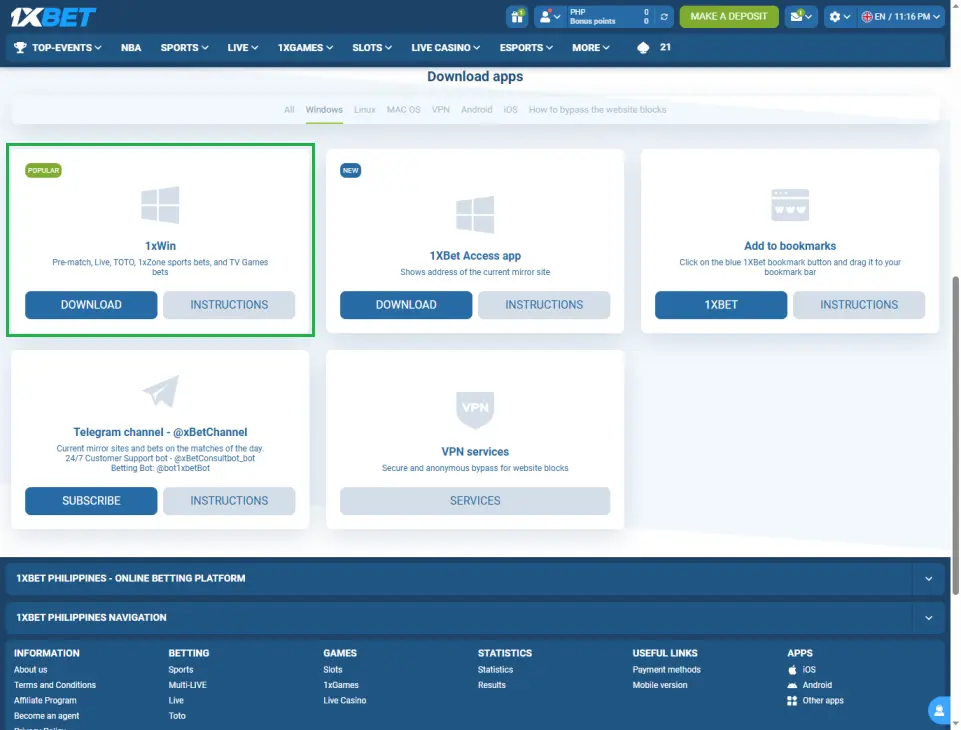Screen dimensions: 961x730
Task: Open the Payment methods footer link
Action: 666,670
